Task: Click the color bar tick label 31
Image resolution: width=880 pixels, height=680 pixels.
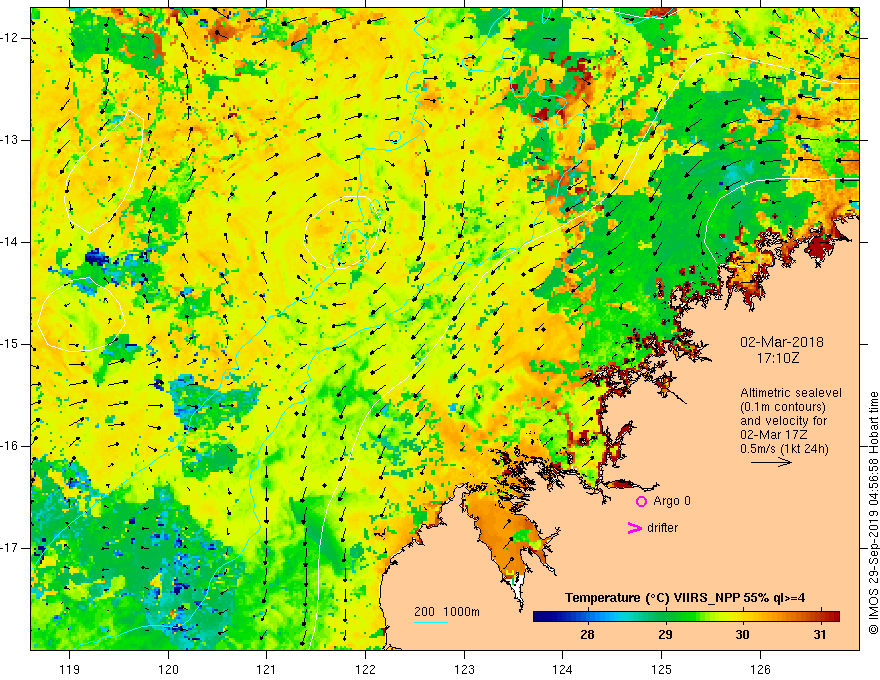Action: tap(820, 635)
